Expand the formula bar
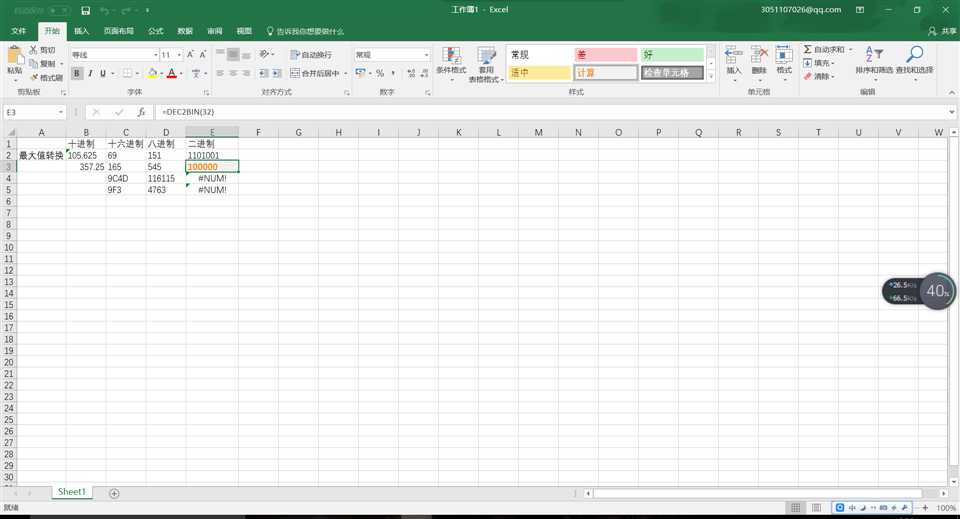960x519 pixels. click(951, 112)
